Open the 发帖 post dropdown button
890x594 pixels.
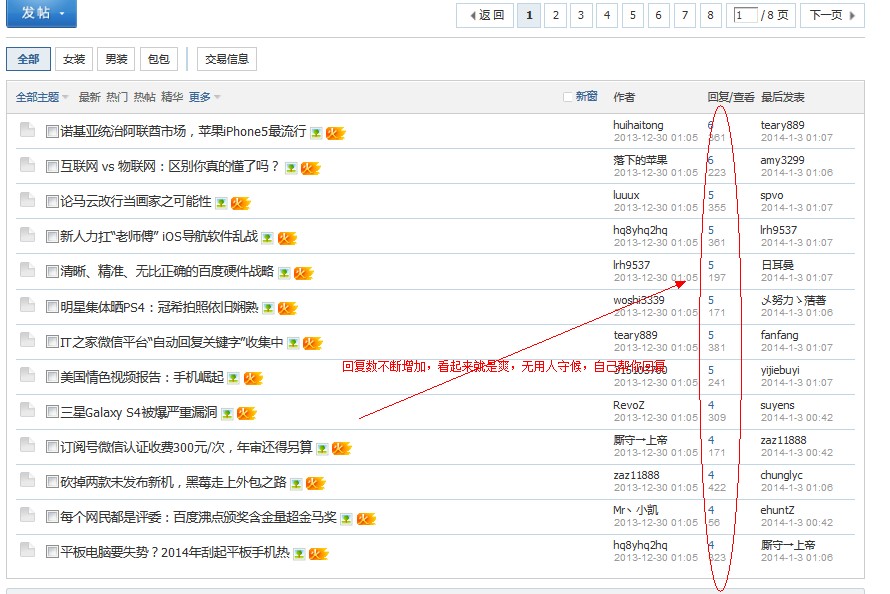point(41,13)
